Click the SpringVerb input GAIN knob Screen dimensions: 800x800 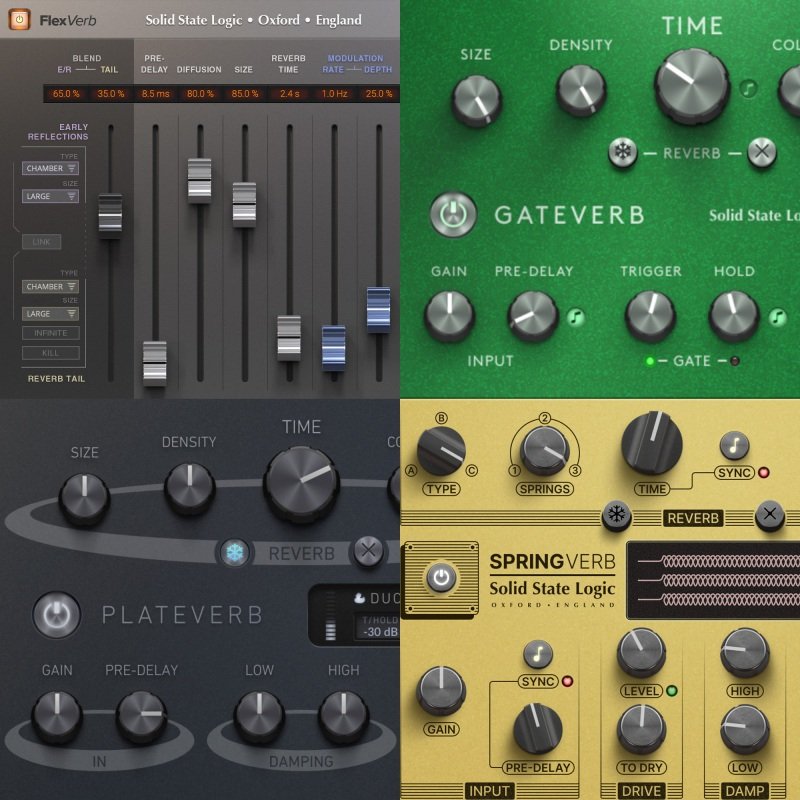[x=441, y=691]
